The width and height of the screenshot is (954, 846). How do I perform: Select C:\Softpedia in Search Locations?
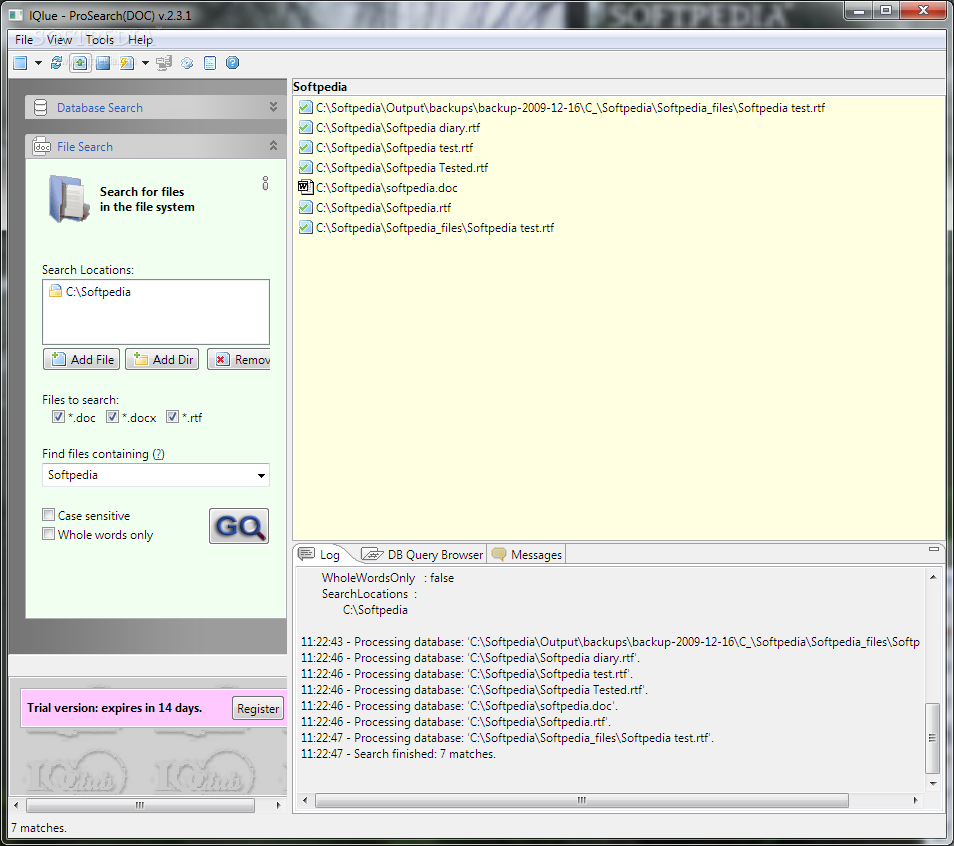(98, 292)
